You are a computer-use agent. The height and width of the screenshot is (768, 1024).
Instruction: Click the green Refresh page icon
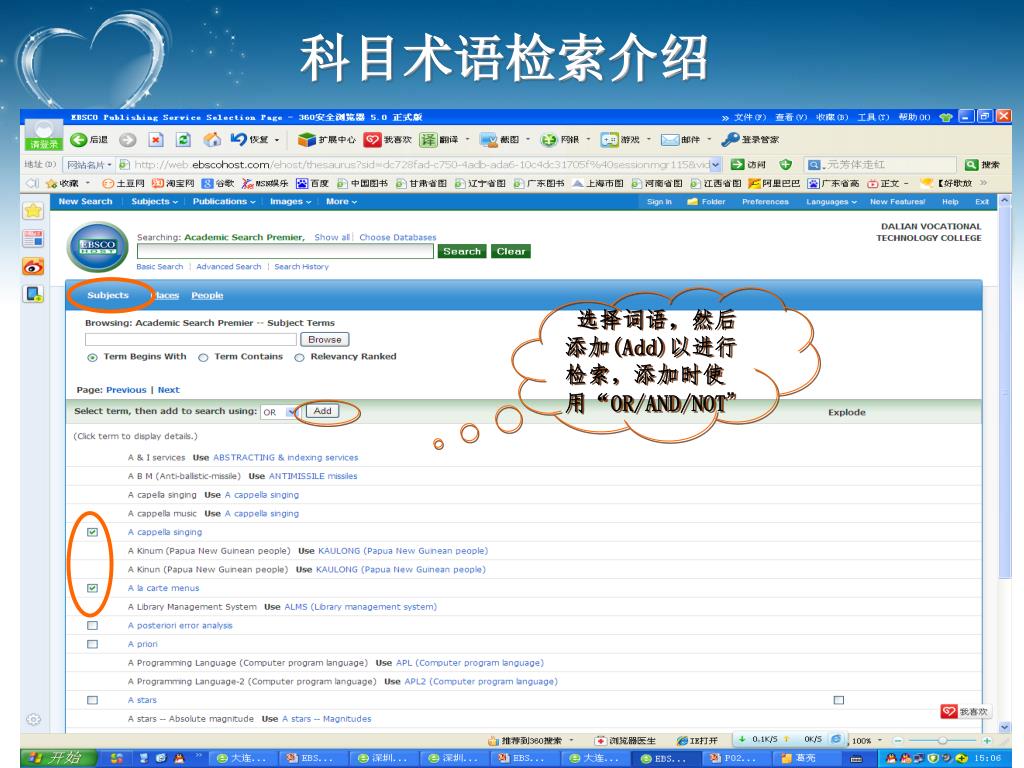[184, 140]
